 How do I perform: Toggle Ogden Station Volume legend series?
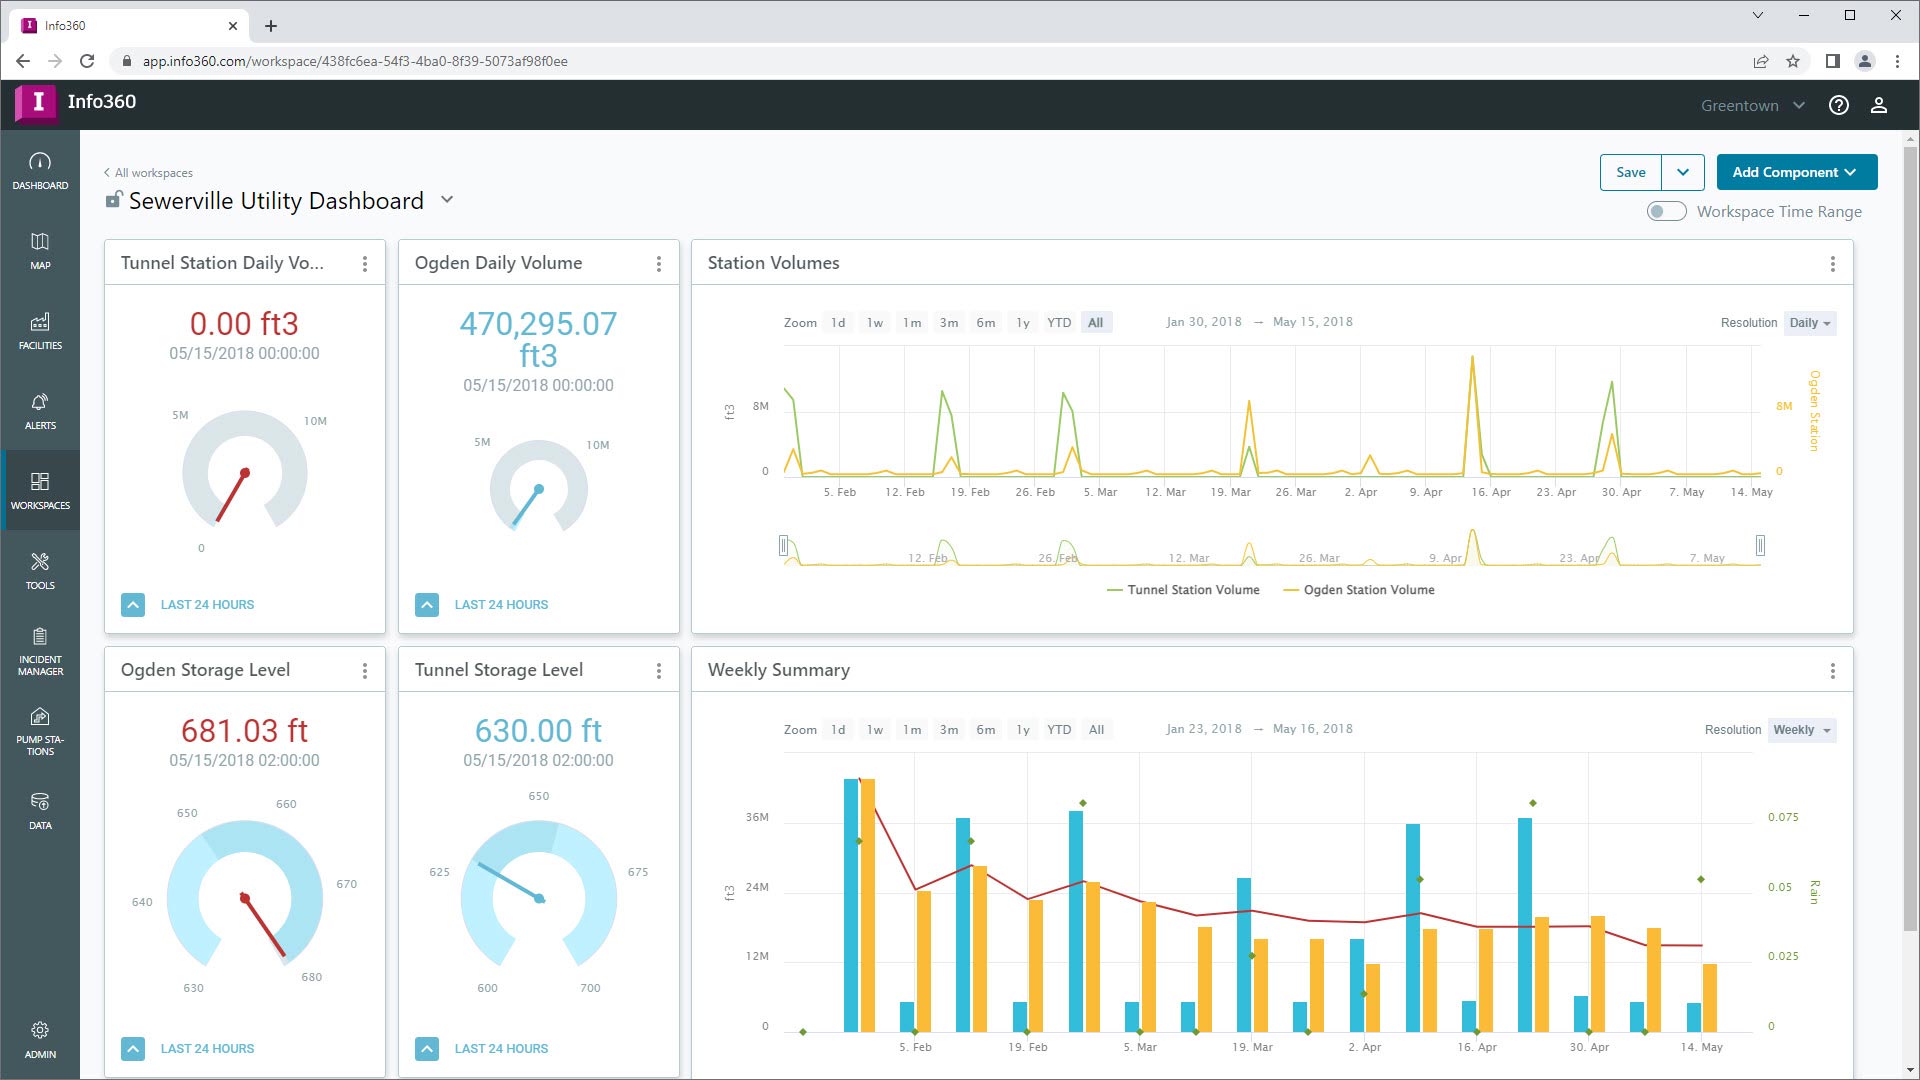(x=1359, y=590)
